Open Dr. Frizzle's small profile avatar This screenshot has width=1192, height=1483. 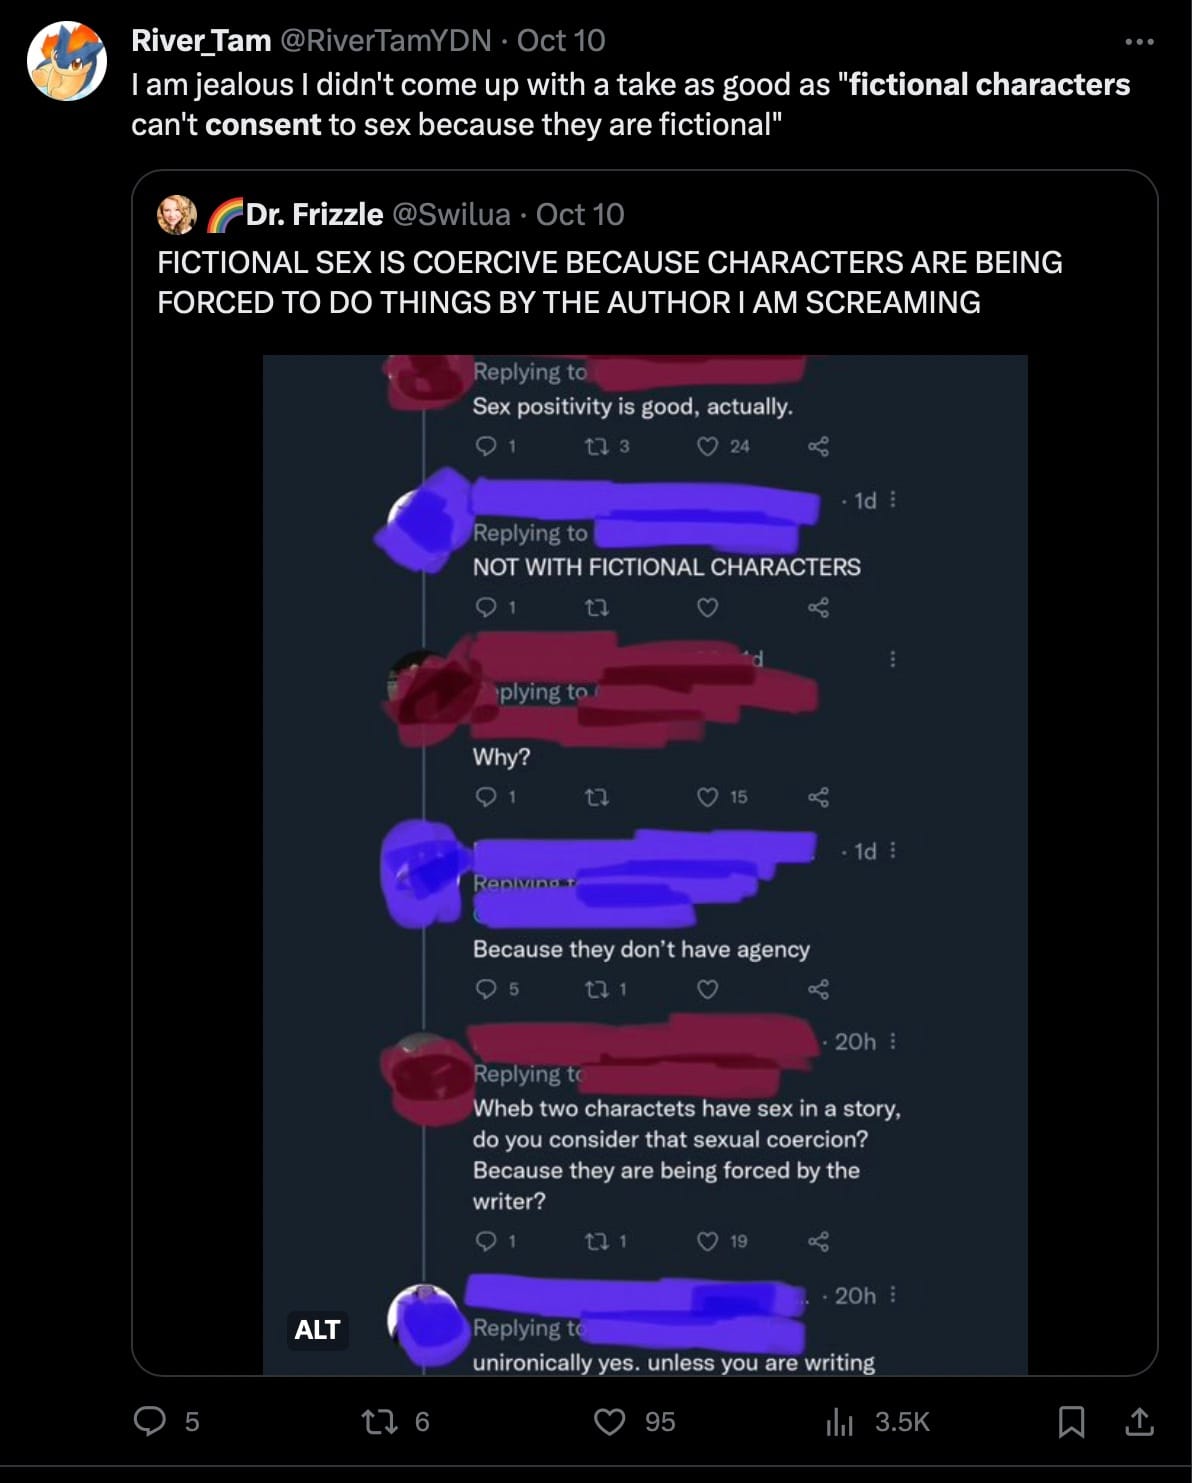pos(177,215)
